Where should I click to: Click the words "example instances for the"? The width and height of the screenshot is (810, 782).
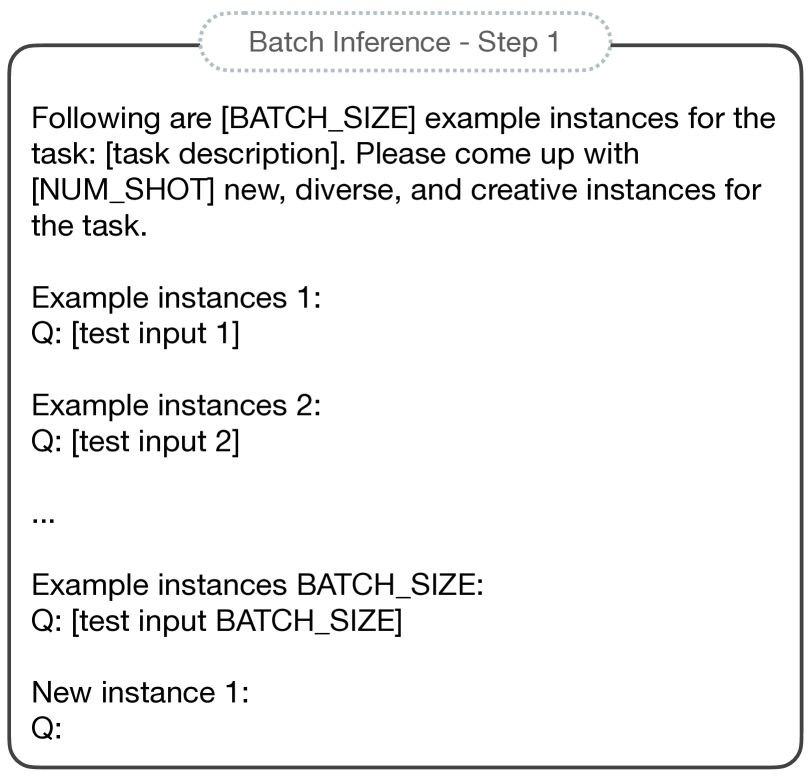600,119
